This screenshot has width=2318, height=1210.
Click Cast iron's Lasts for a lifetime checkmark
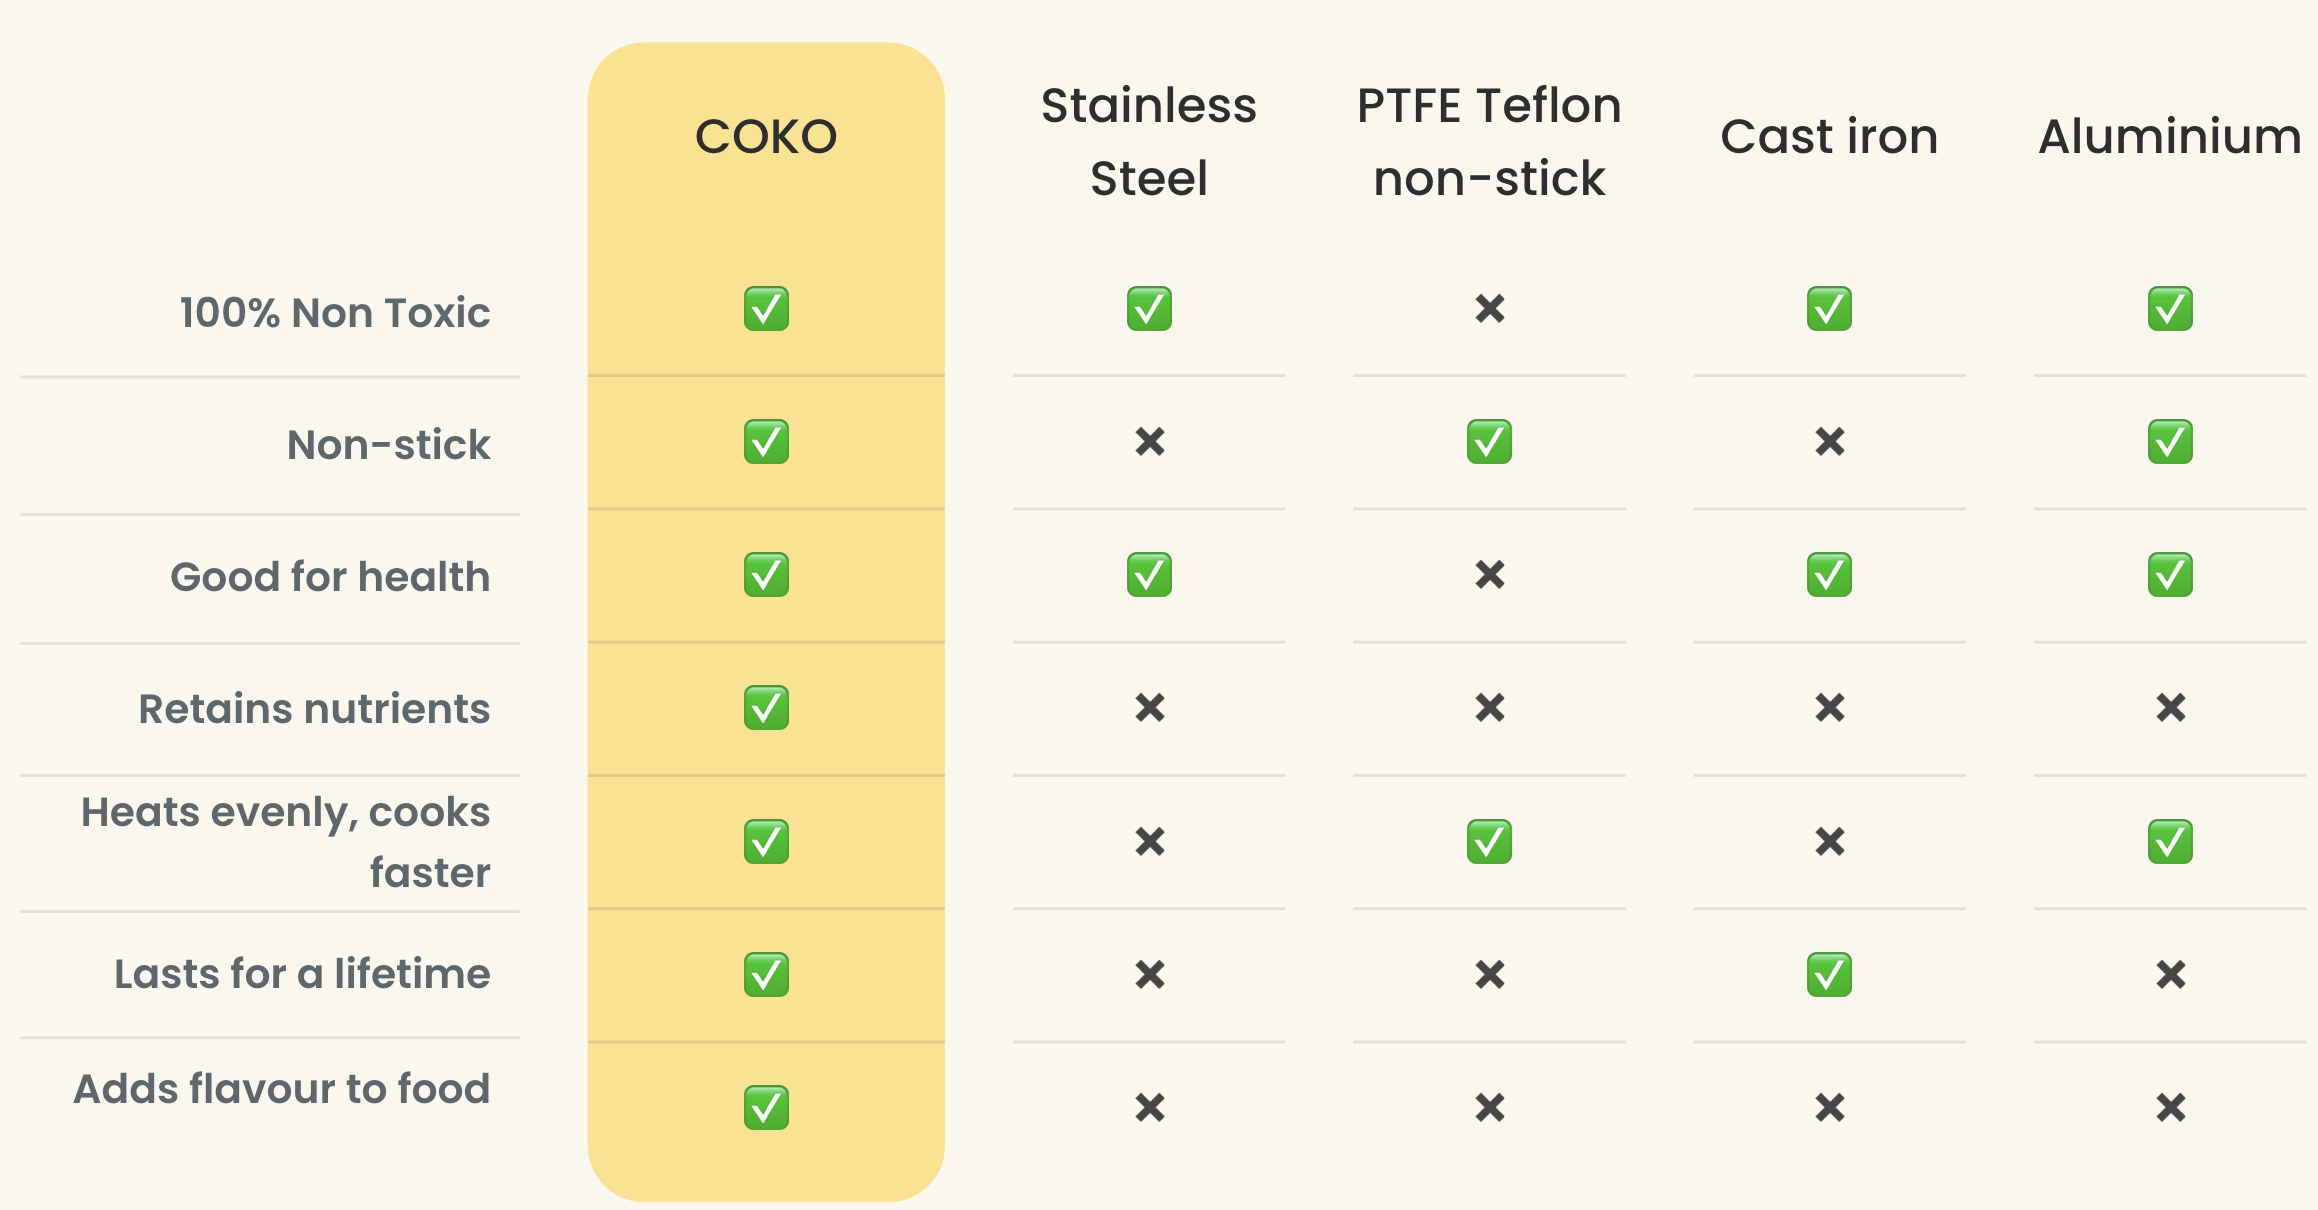1829,975
